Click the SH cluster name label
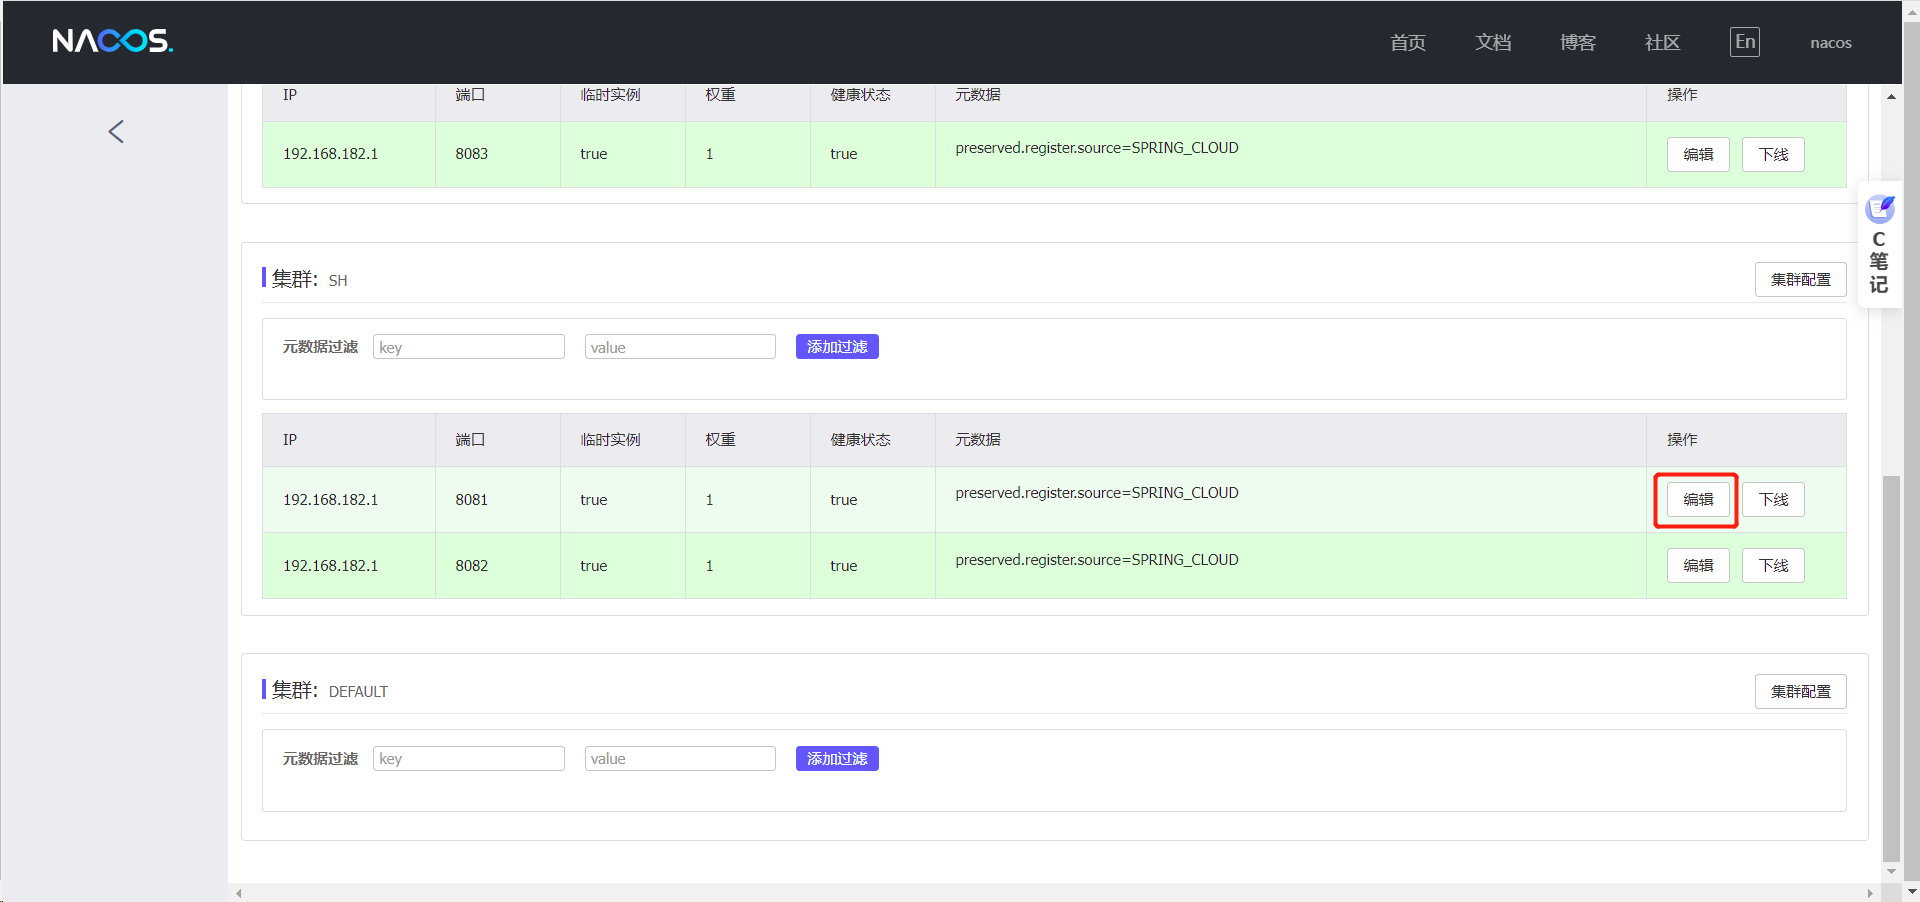1920x902 pixels. 338,281
